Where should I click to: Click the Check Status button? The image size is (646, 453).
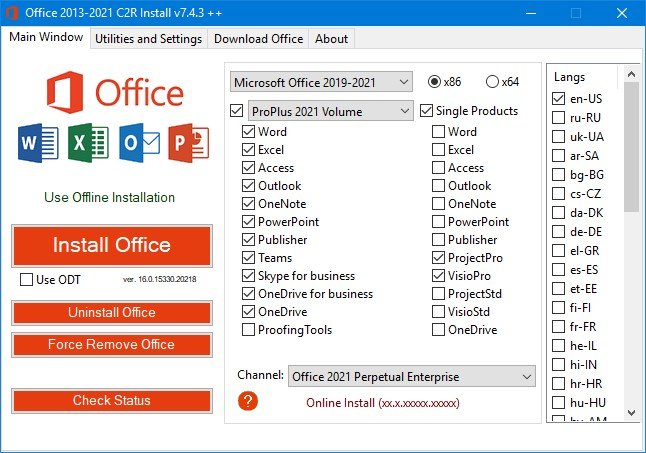click(x=112, y=400)
